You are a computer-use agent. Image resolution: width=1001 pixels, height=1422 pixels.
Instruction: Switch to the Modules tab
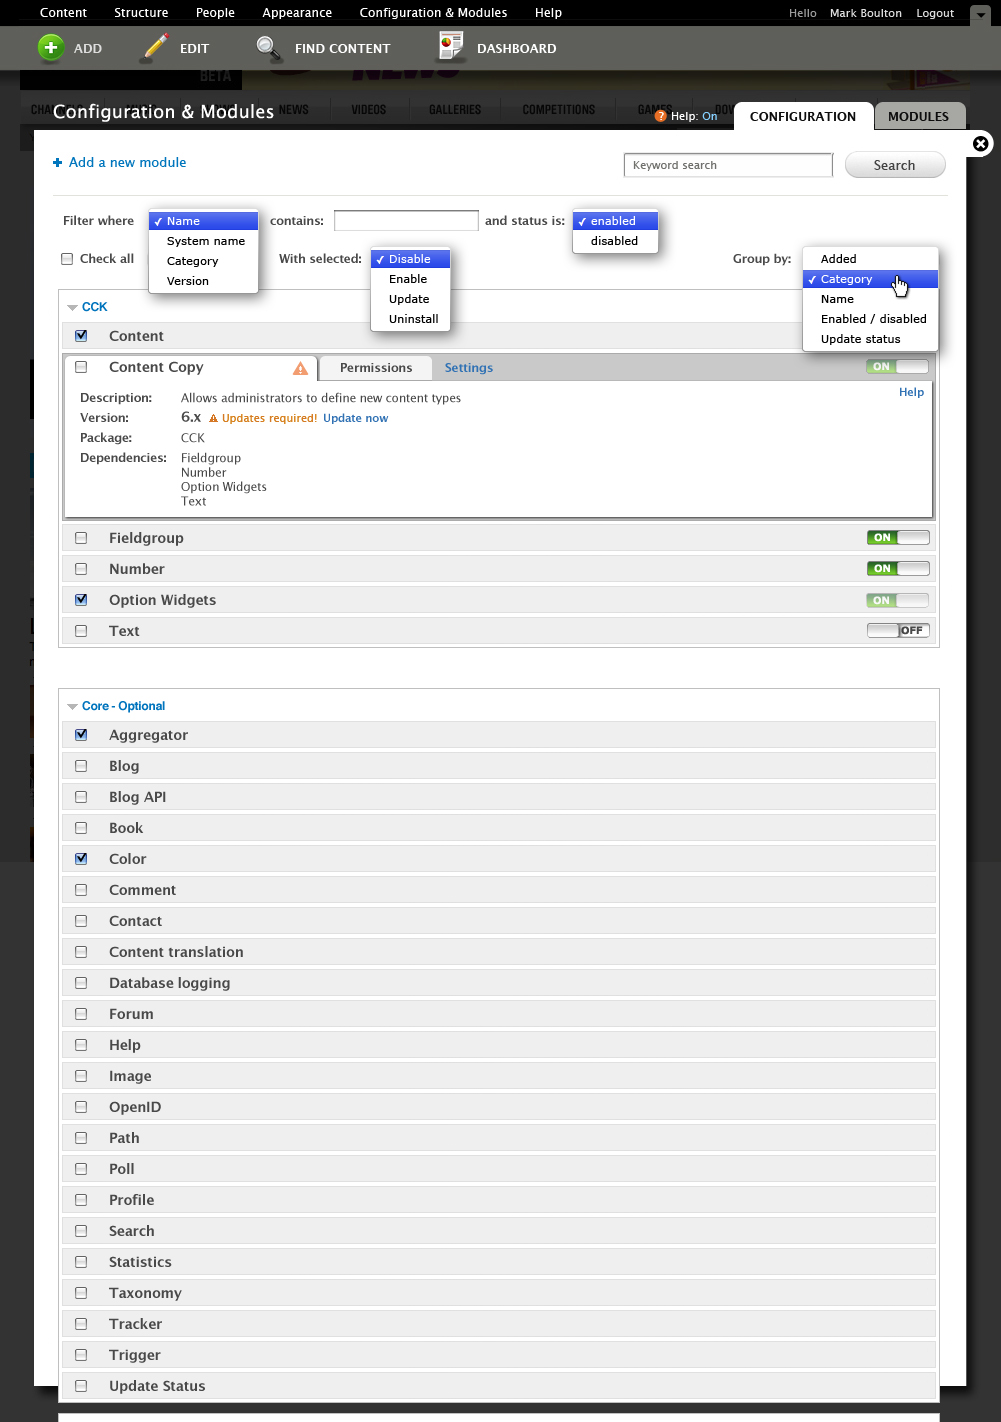918,116
